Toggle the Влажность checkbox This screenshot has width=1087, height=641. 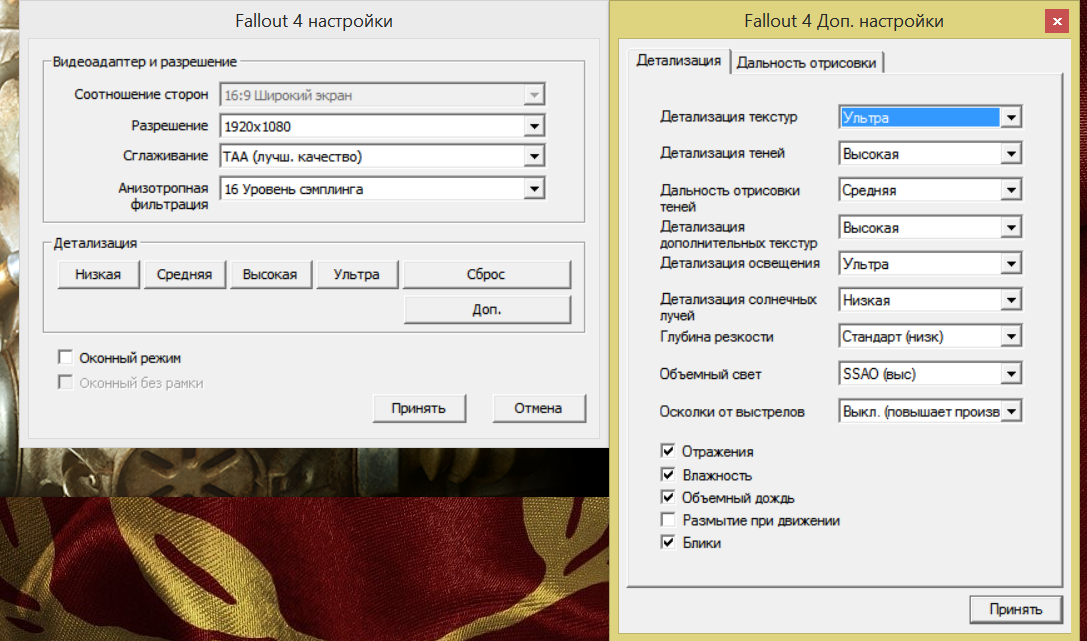point(668,475)
